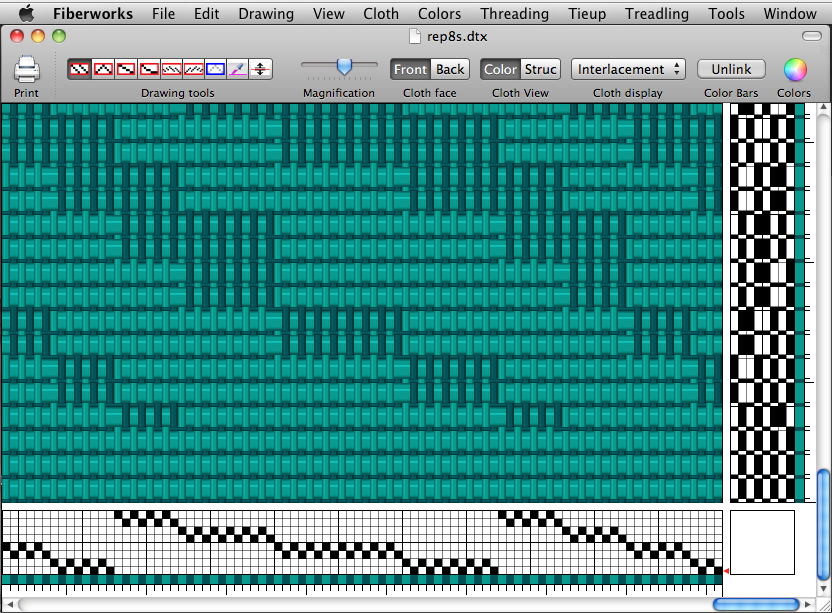The width and height of the screenshot is (832, 613).
Task: Switch cloth face to Front
Action: click(410, 69)
